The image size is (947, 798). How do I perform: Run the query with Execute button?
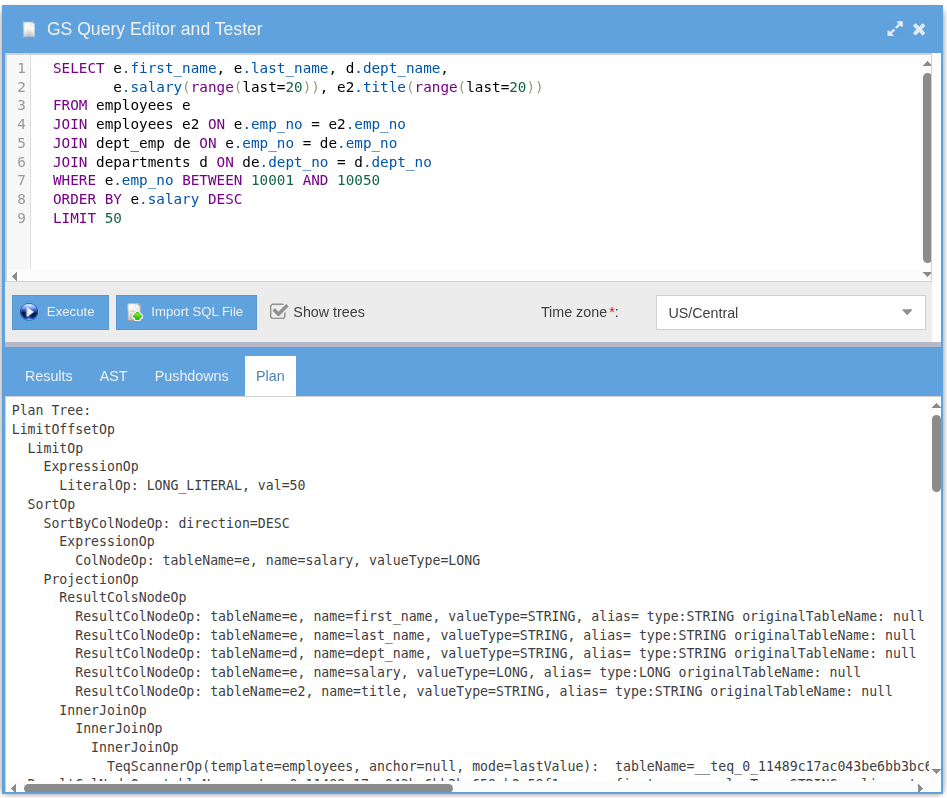(x=60, y=312)
